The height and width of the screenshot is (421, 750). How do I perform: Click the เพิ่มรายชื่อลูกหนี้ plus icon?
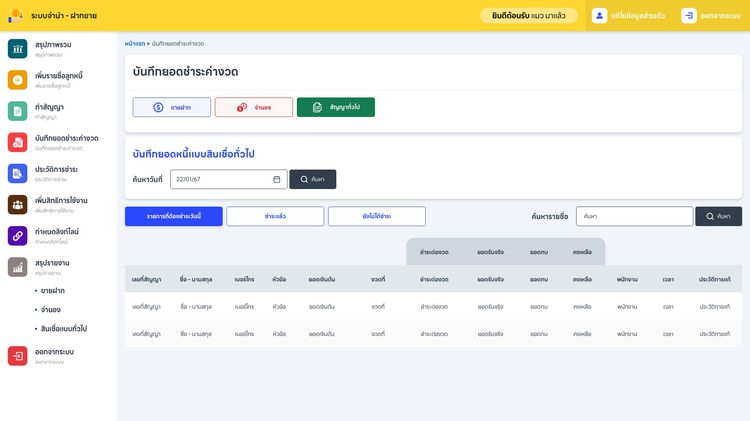(17, 80)
